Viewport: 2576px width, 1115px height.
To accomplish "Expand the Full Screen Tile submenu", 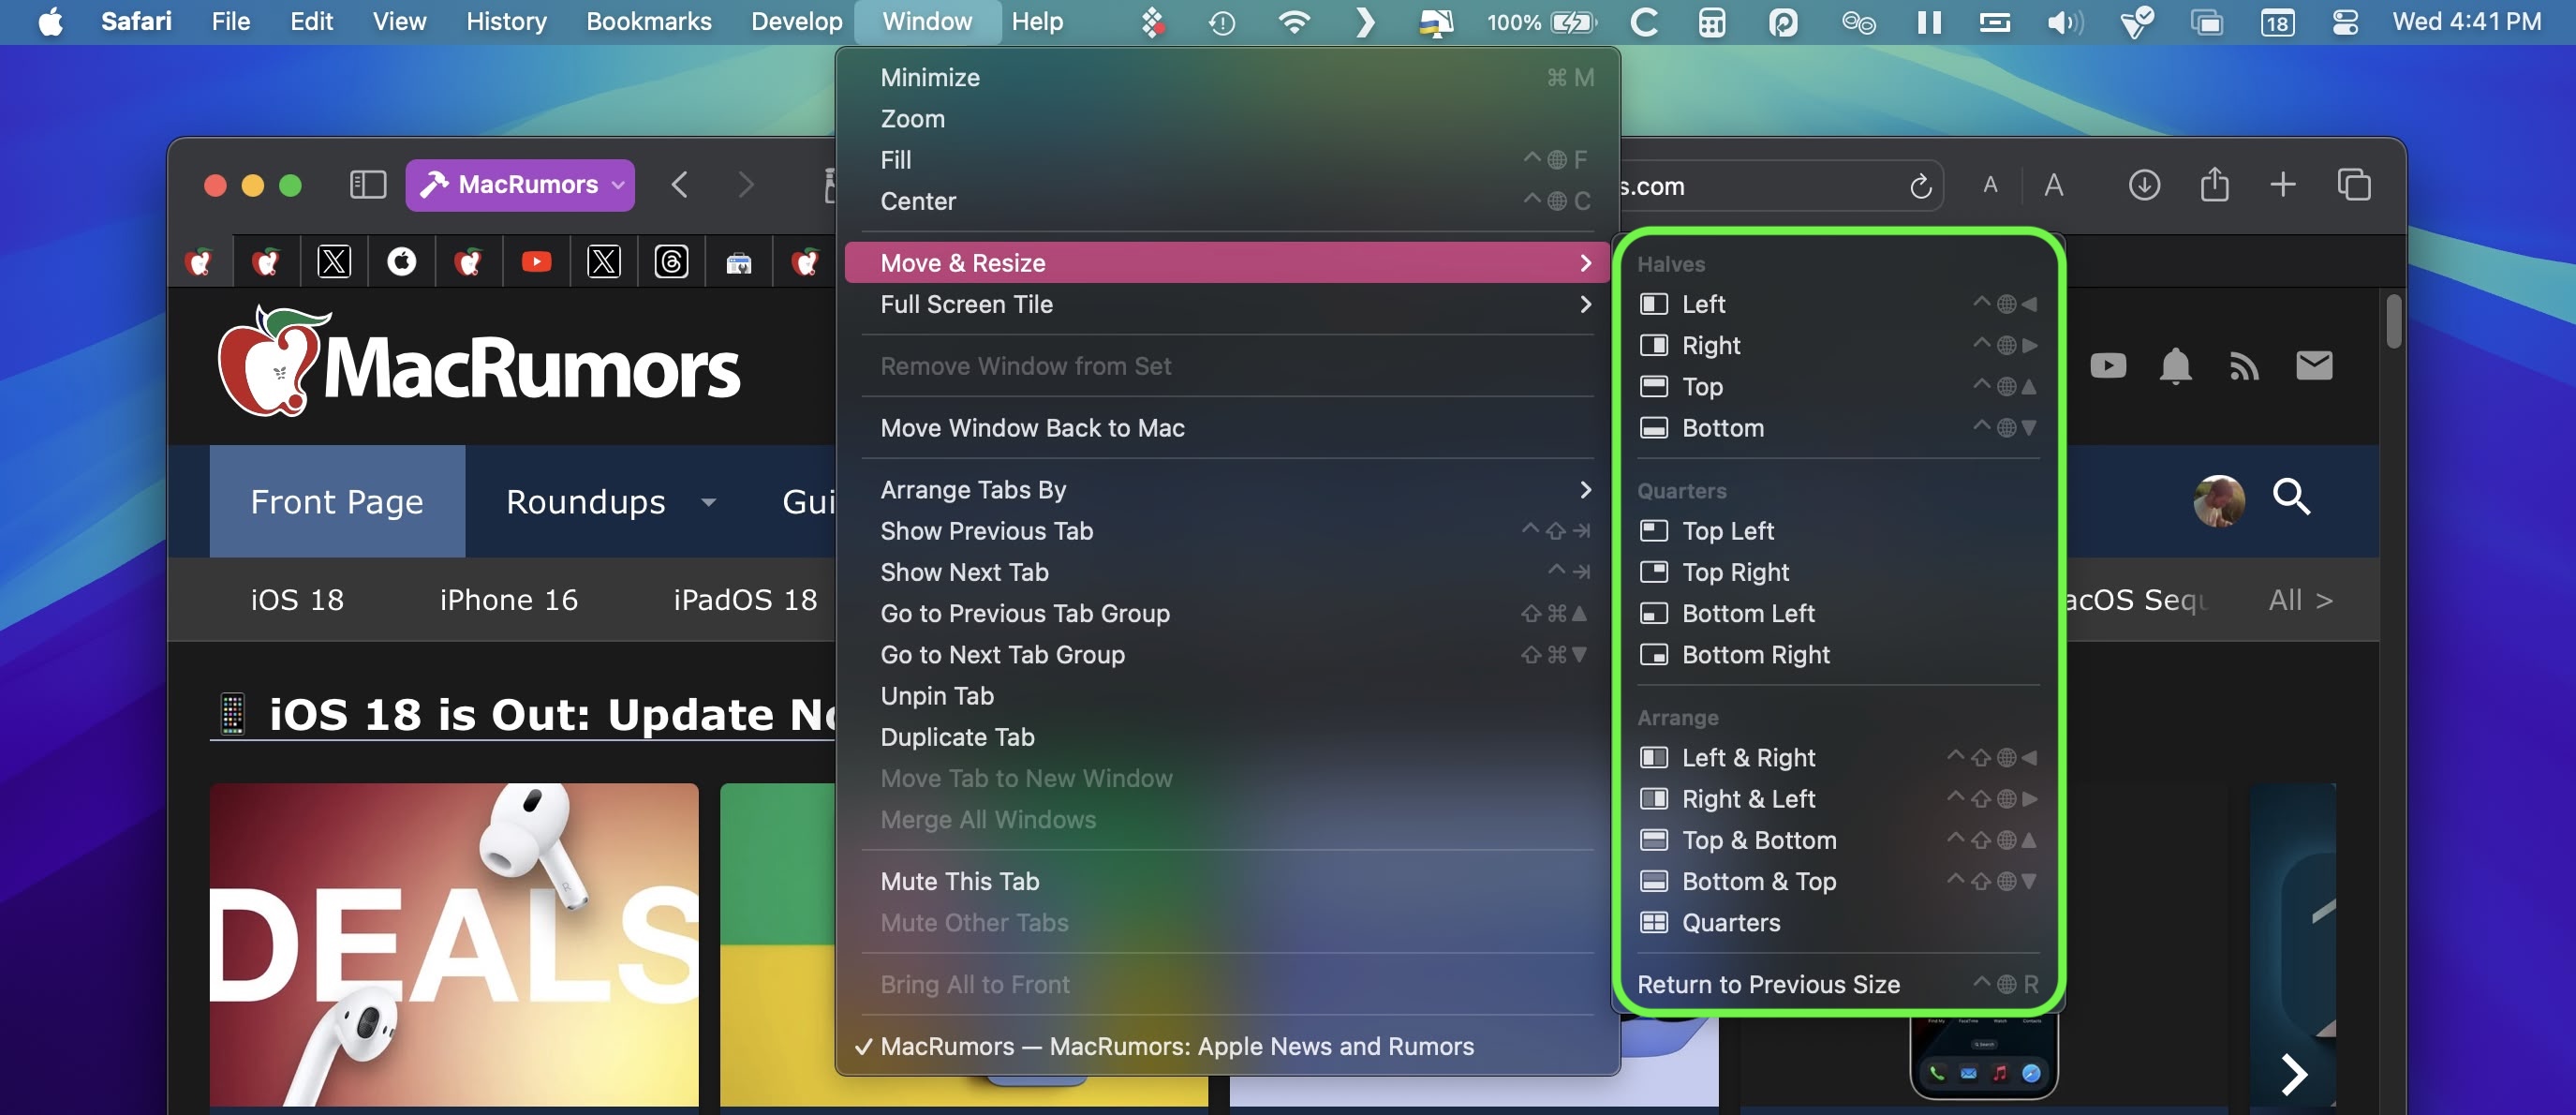I will pyautogui.click(x=1227, y=304).
